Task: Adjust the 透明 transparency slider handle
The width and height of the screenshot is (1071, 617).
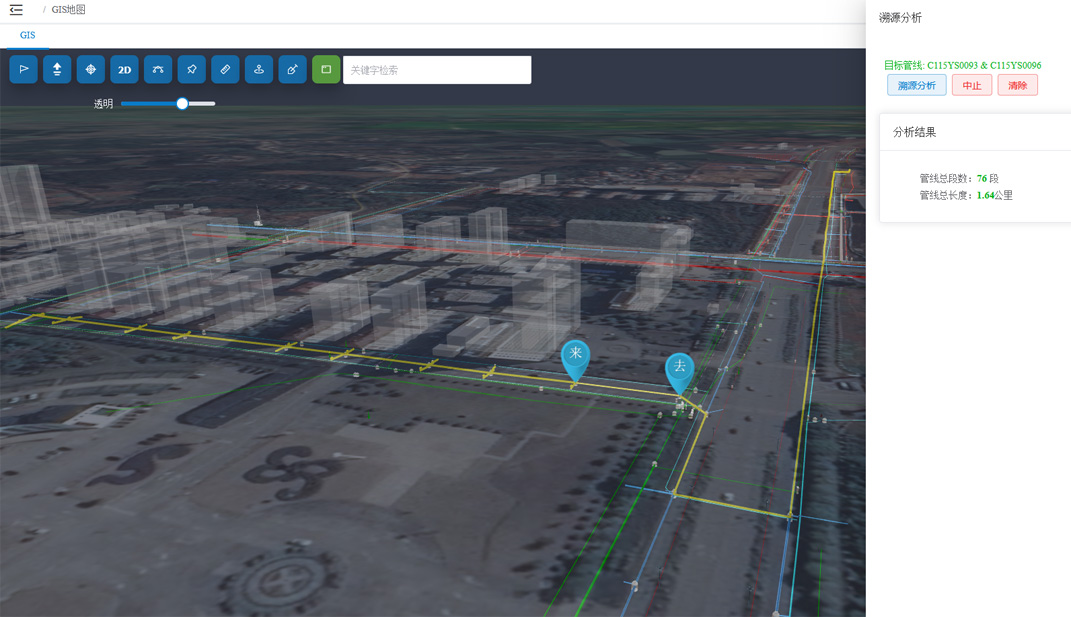Action: tap(182, 103)
